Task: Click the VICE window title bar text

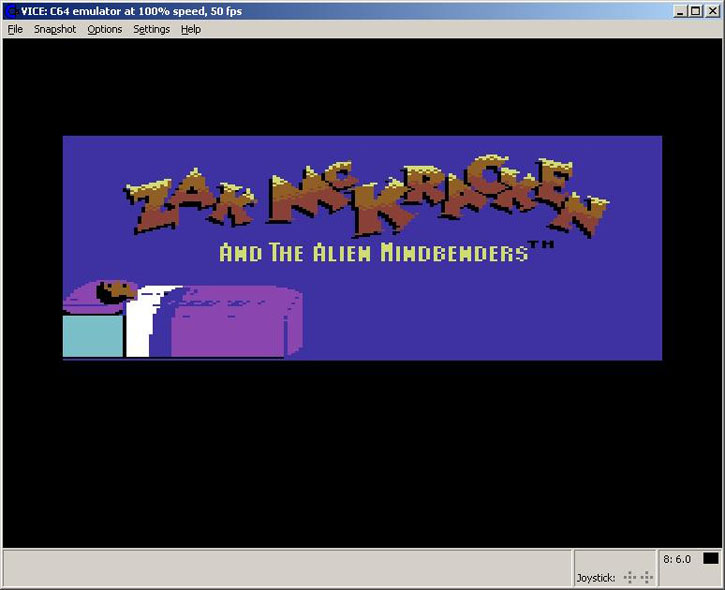Action: [131, 11]
